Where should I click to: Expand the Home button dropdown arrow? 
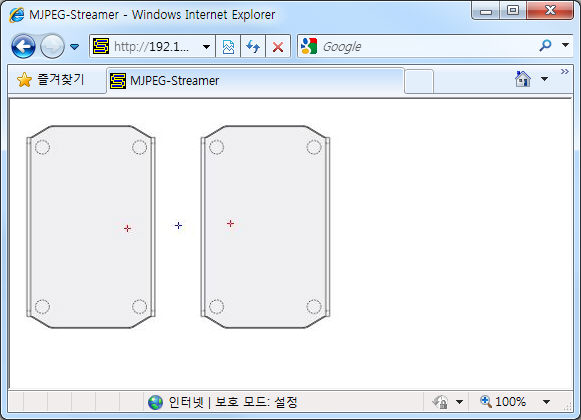point(544,79)
